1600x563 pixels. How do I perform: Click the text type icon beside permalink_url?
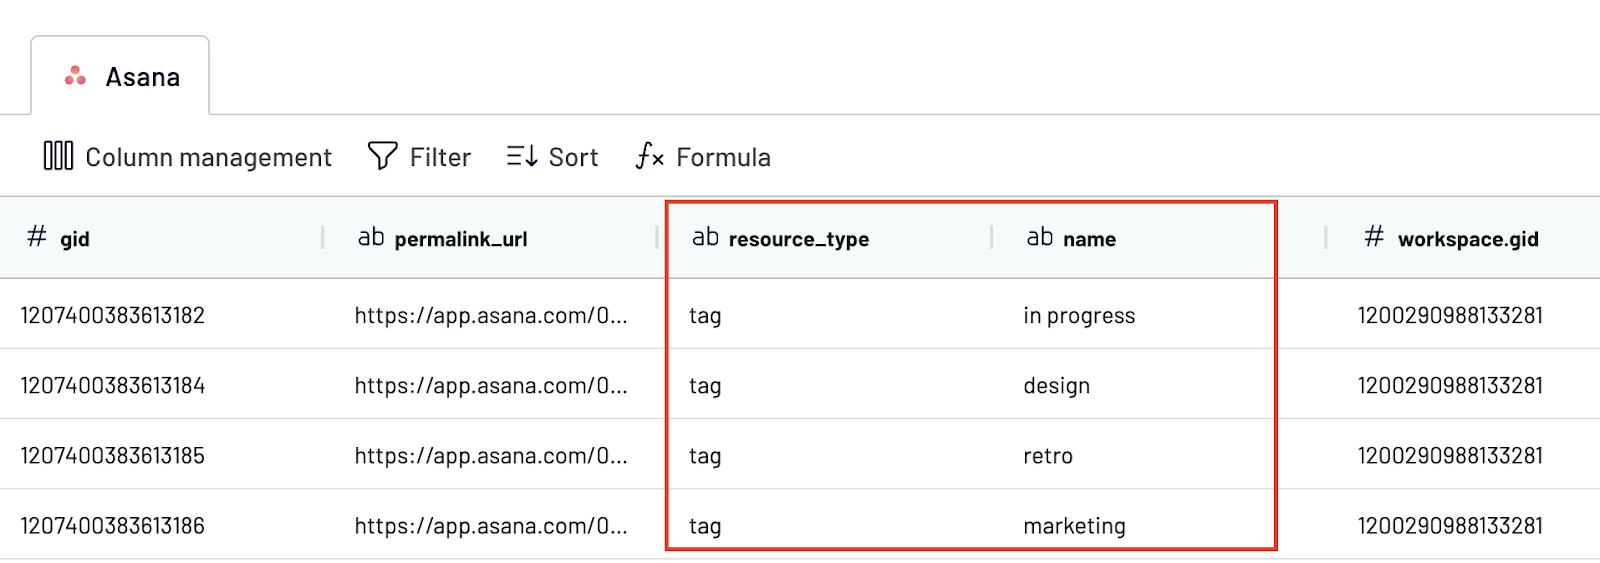pyautogui.click(x=371, y=237)
